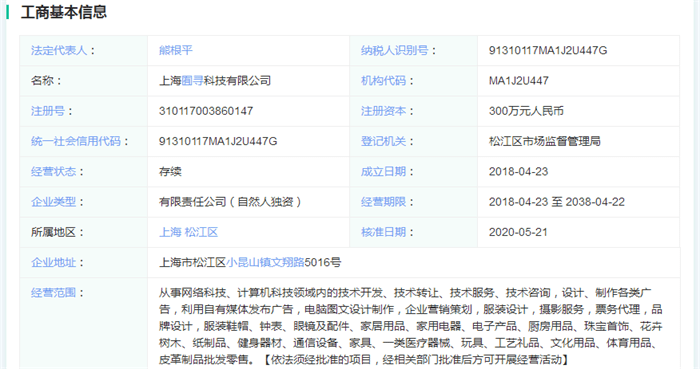Click the 机构代码 label link

click(x=383, y=81)
